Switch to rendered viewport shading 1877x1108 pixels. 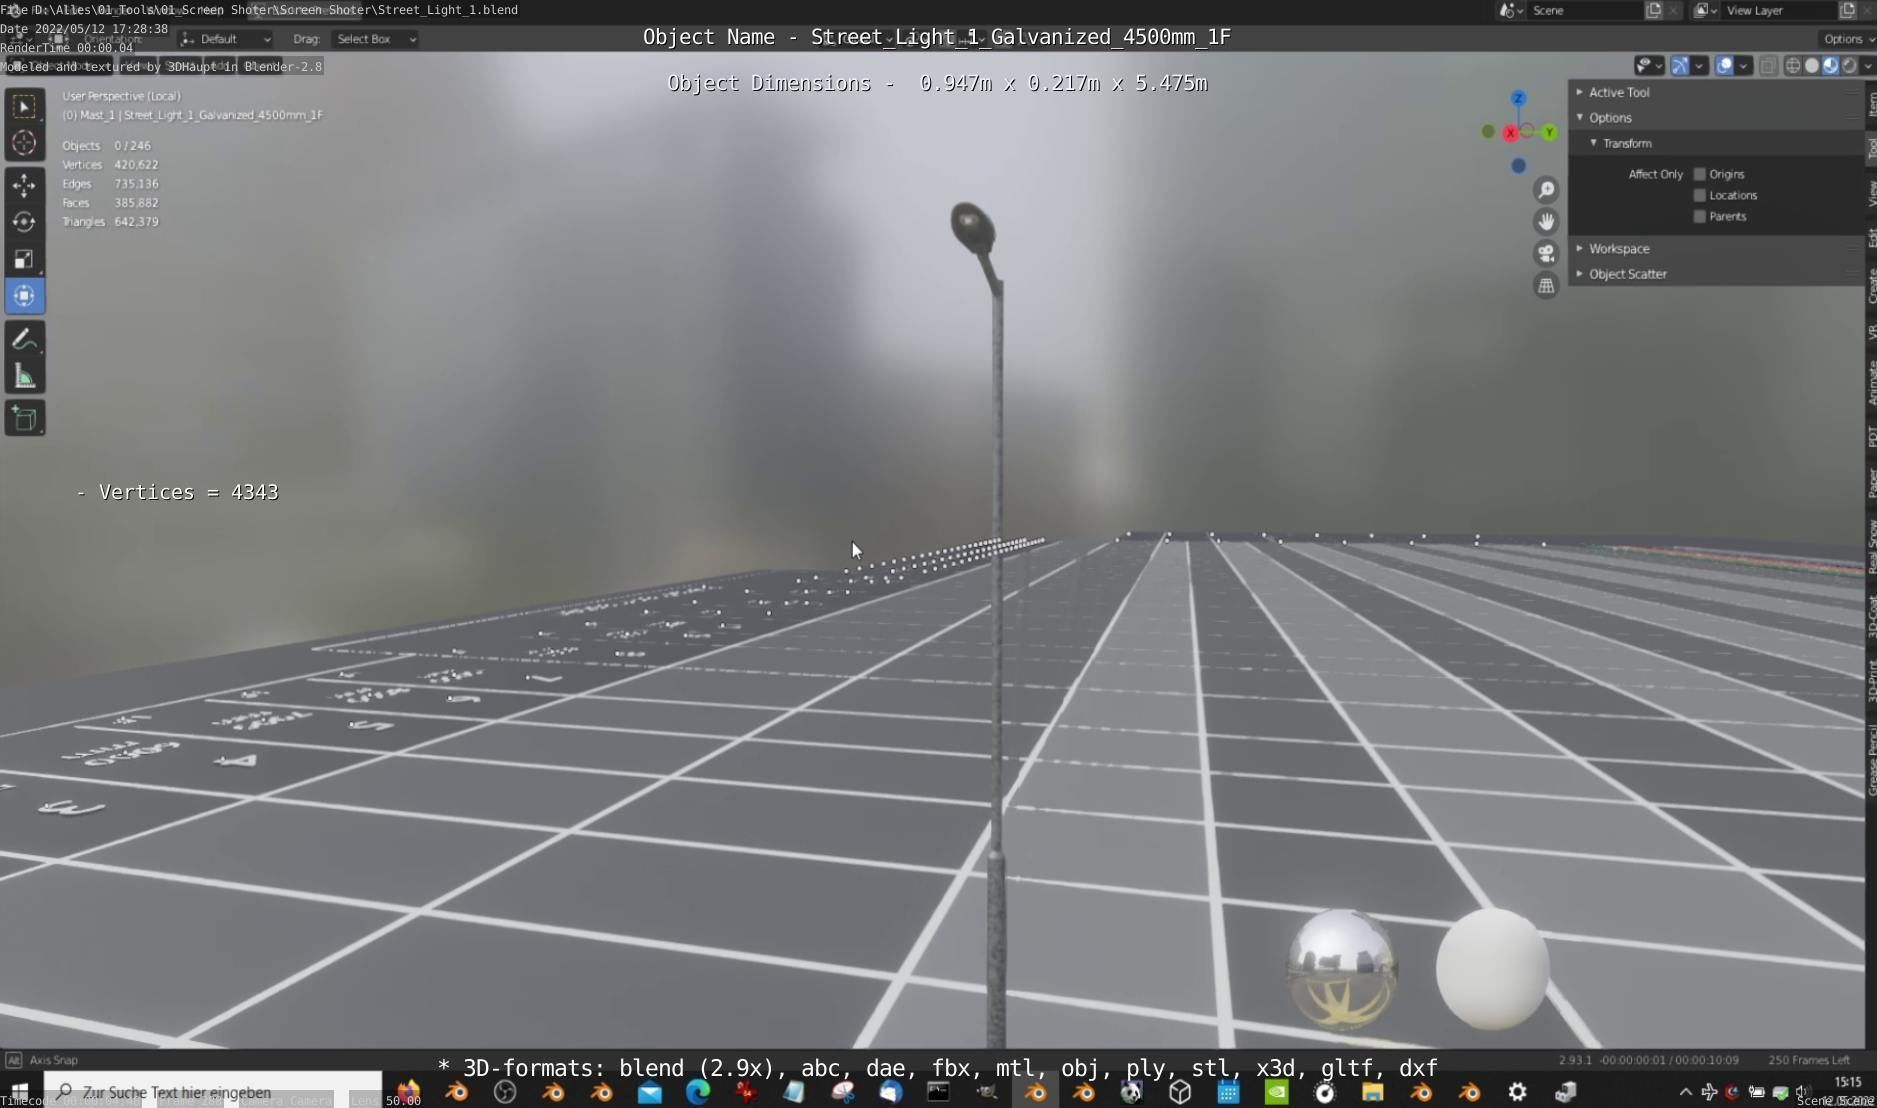coord(1850,66)
